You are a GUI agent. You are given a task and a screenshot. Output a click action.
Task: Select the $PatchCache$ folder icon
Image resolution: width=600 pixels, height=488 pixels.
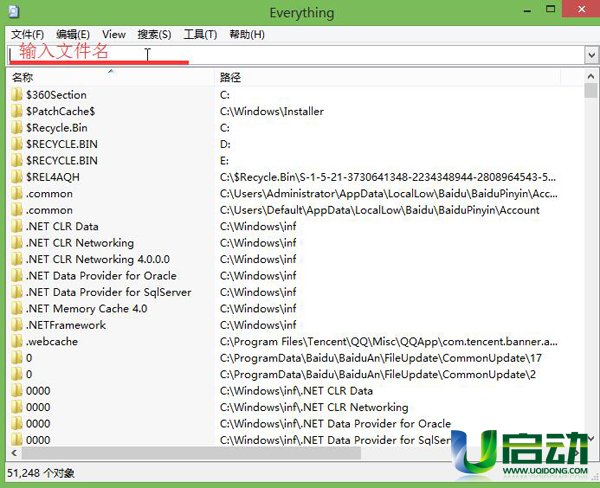(16, 111)
